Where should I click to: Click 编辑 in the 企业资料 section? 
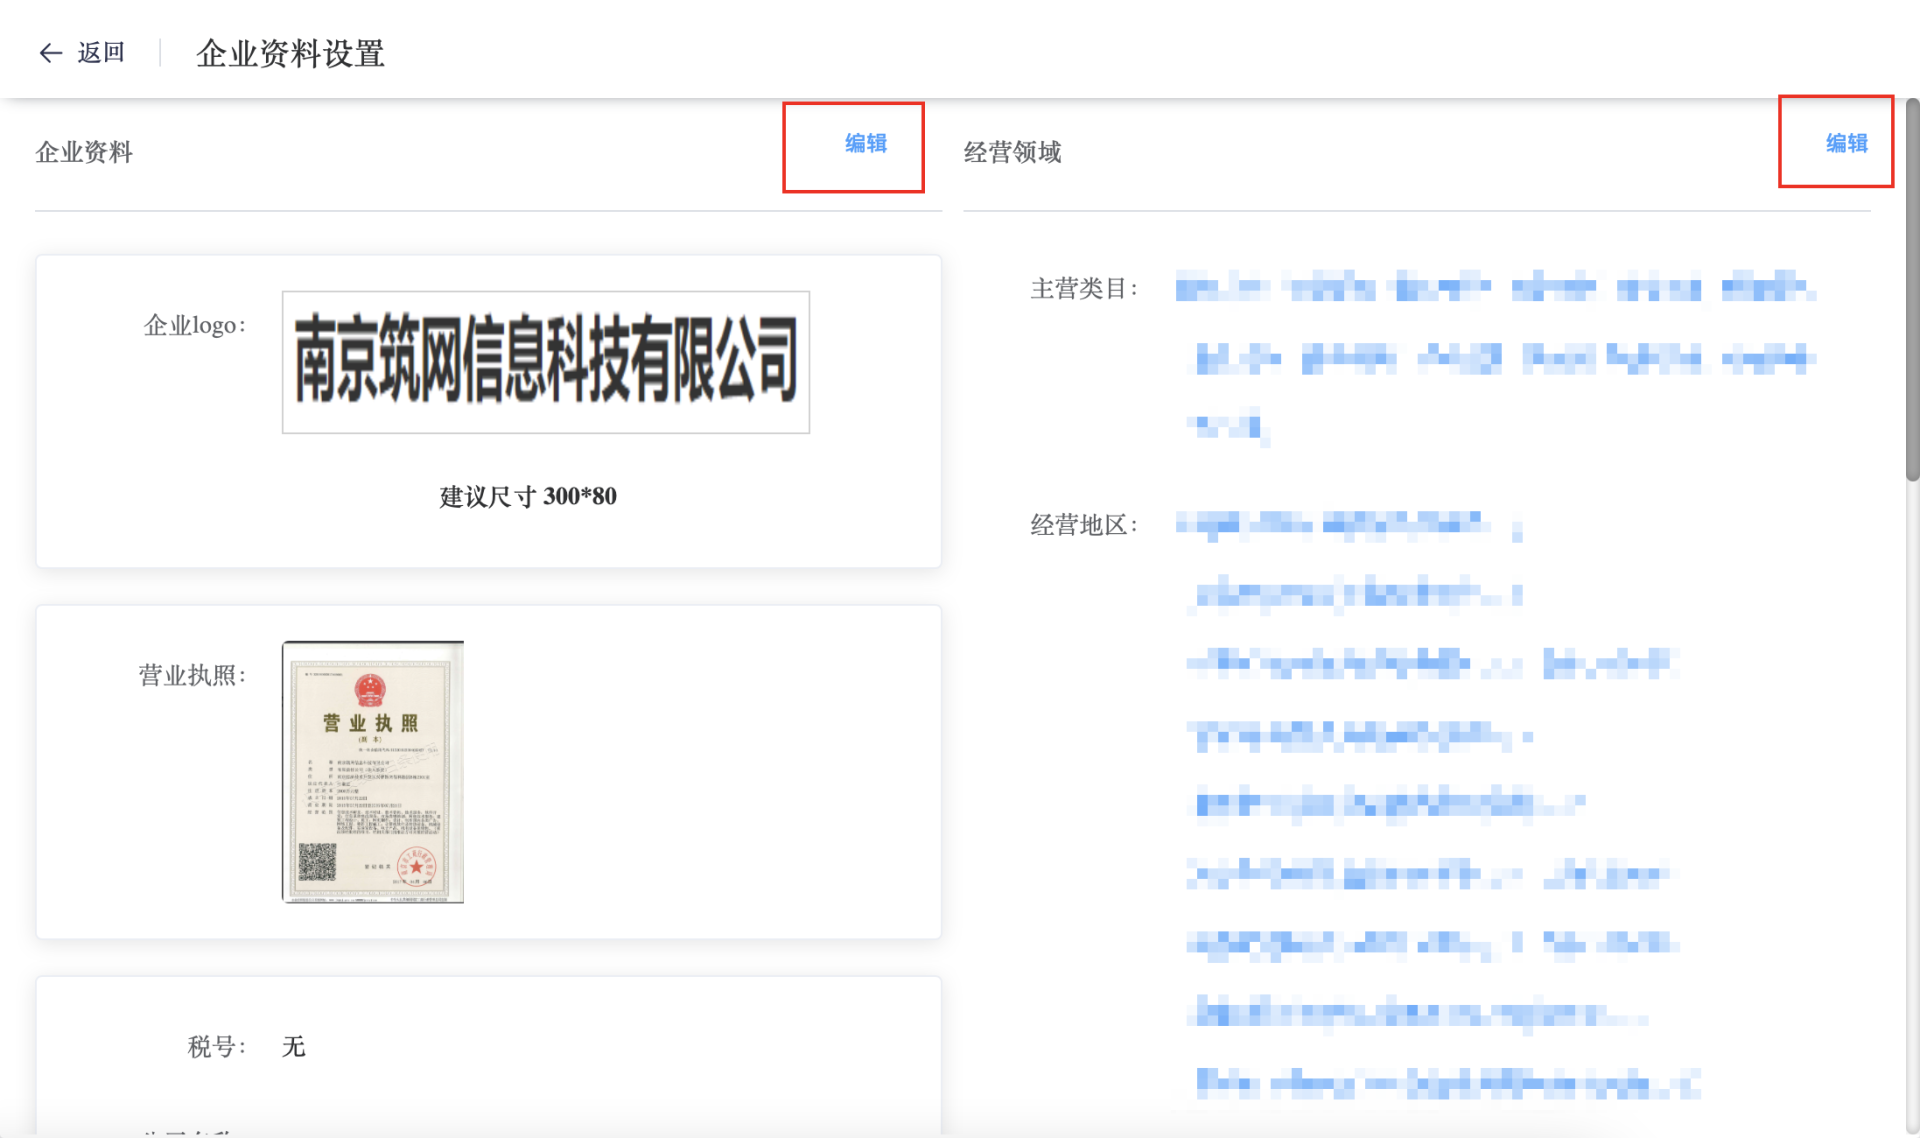865,144
